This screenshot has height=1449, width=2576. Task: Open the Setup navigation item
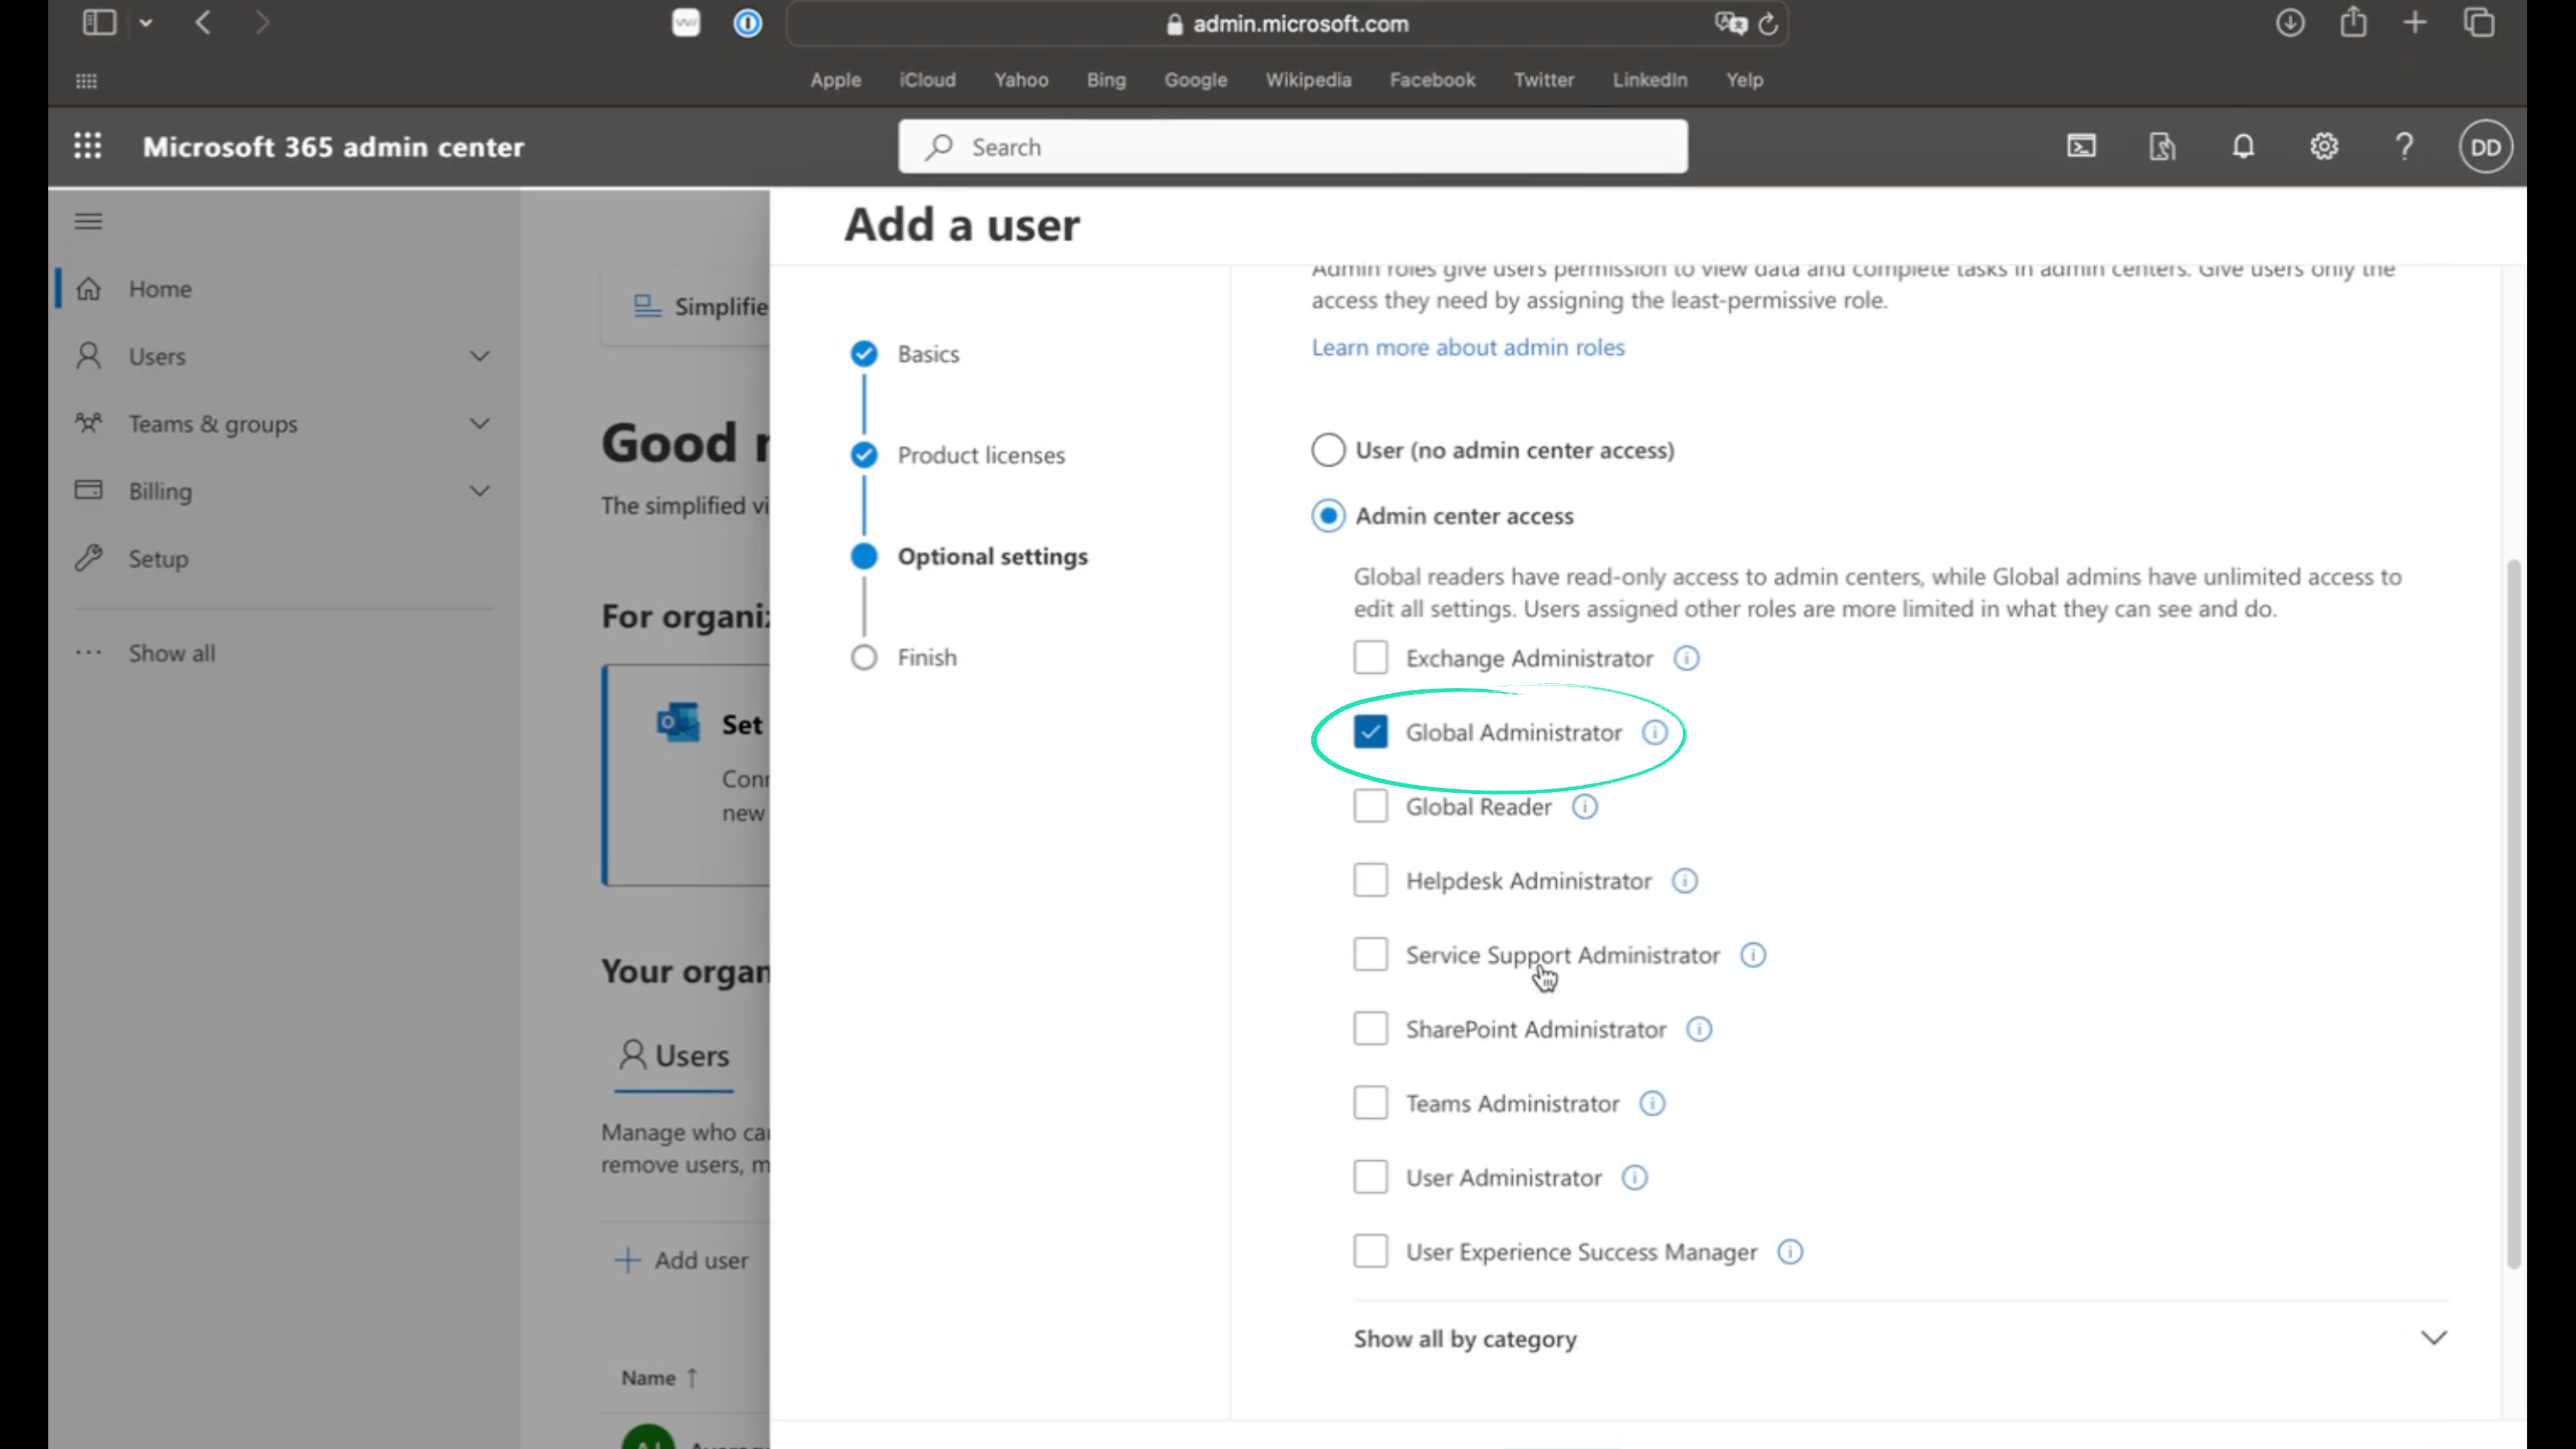click(x=158, y=559)
